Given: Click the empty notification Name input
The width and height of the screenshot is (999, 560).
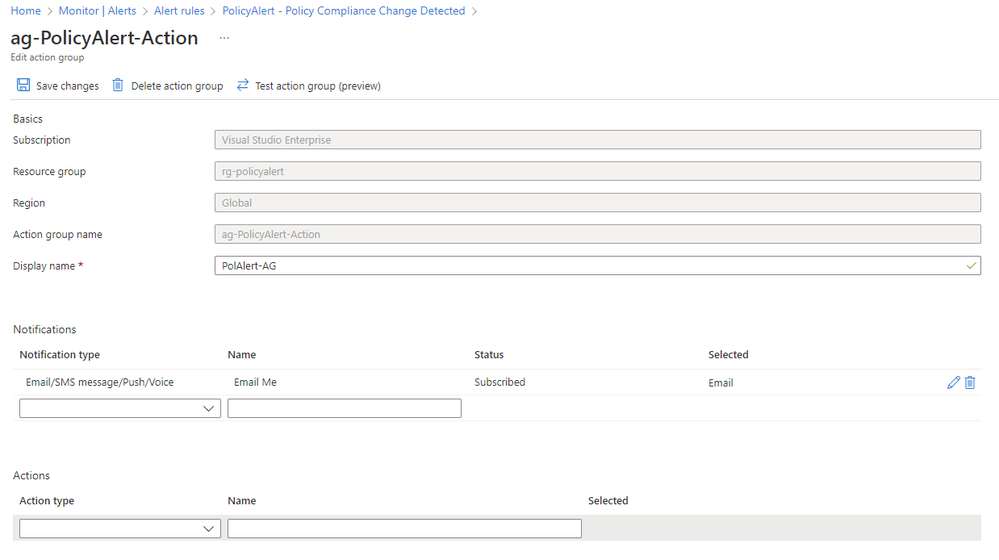Looking at the screenshot, I should click(344, 408).
